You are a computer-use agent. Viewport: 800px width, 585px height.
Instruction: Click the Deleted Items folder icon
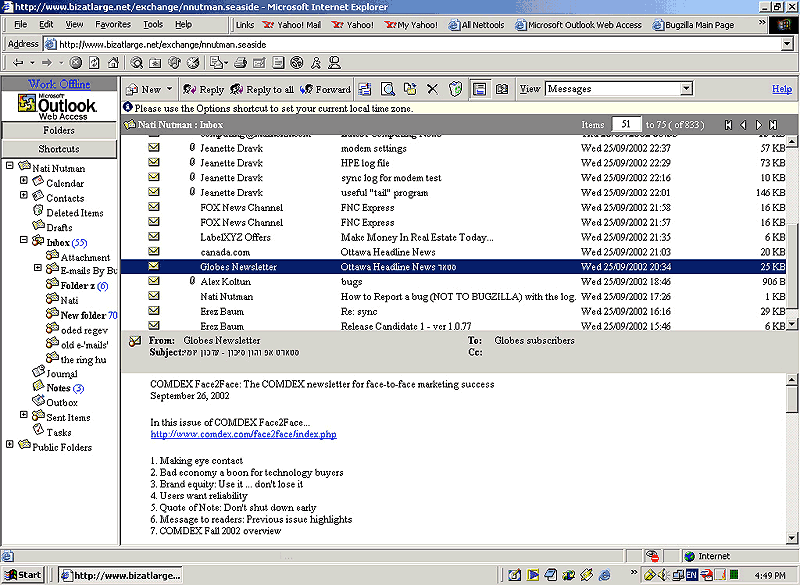point(38,211)
